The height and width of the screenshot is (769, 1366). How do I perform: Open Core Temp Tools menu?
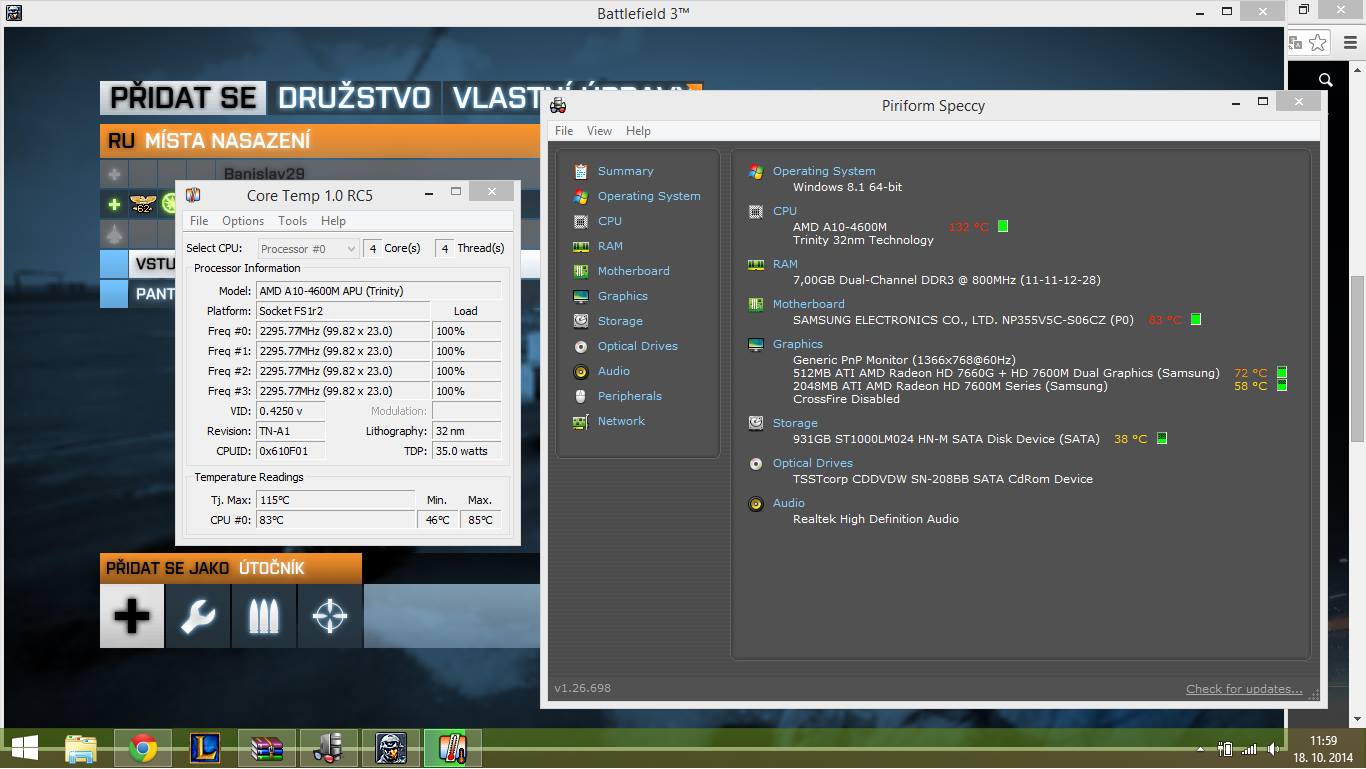(292, 221)
